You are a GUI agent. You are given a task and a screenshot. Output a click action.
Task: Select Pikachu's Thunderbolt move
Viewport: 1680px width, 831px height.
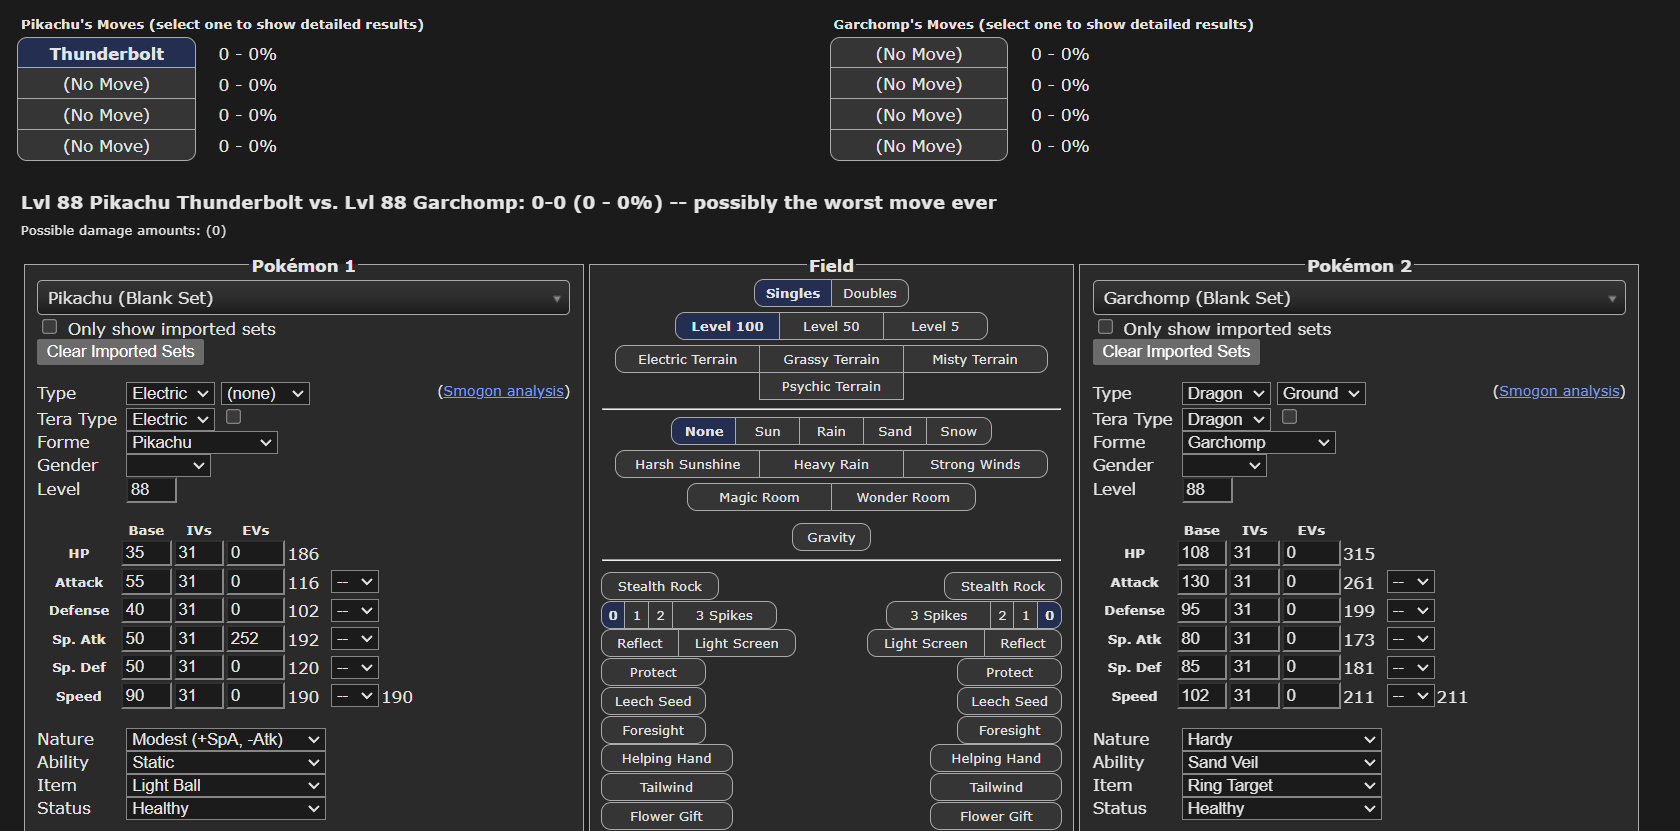point(106,54)
